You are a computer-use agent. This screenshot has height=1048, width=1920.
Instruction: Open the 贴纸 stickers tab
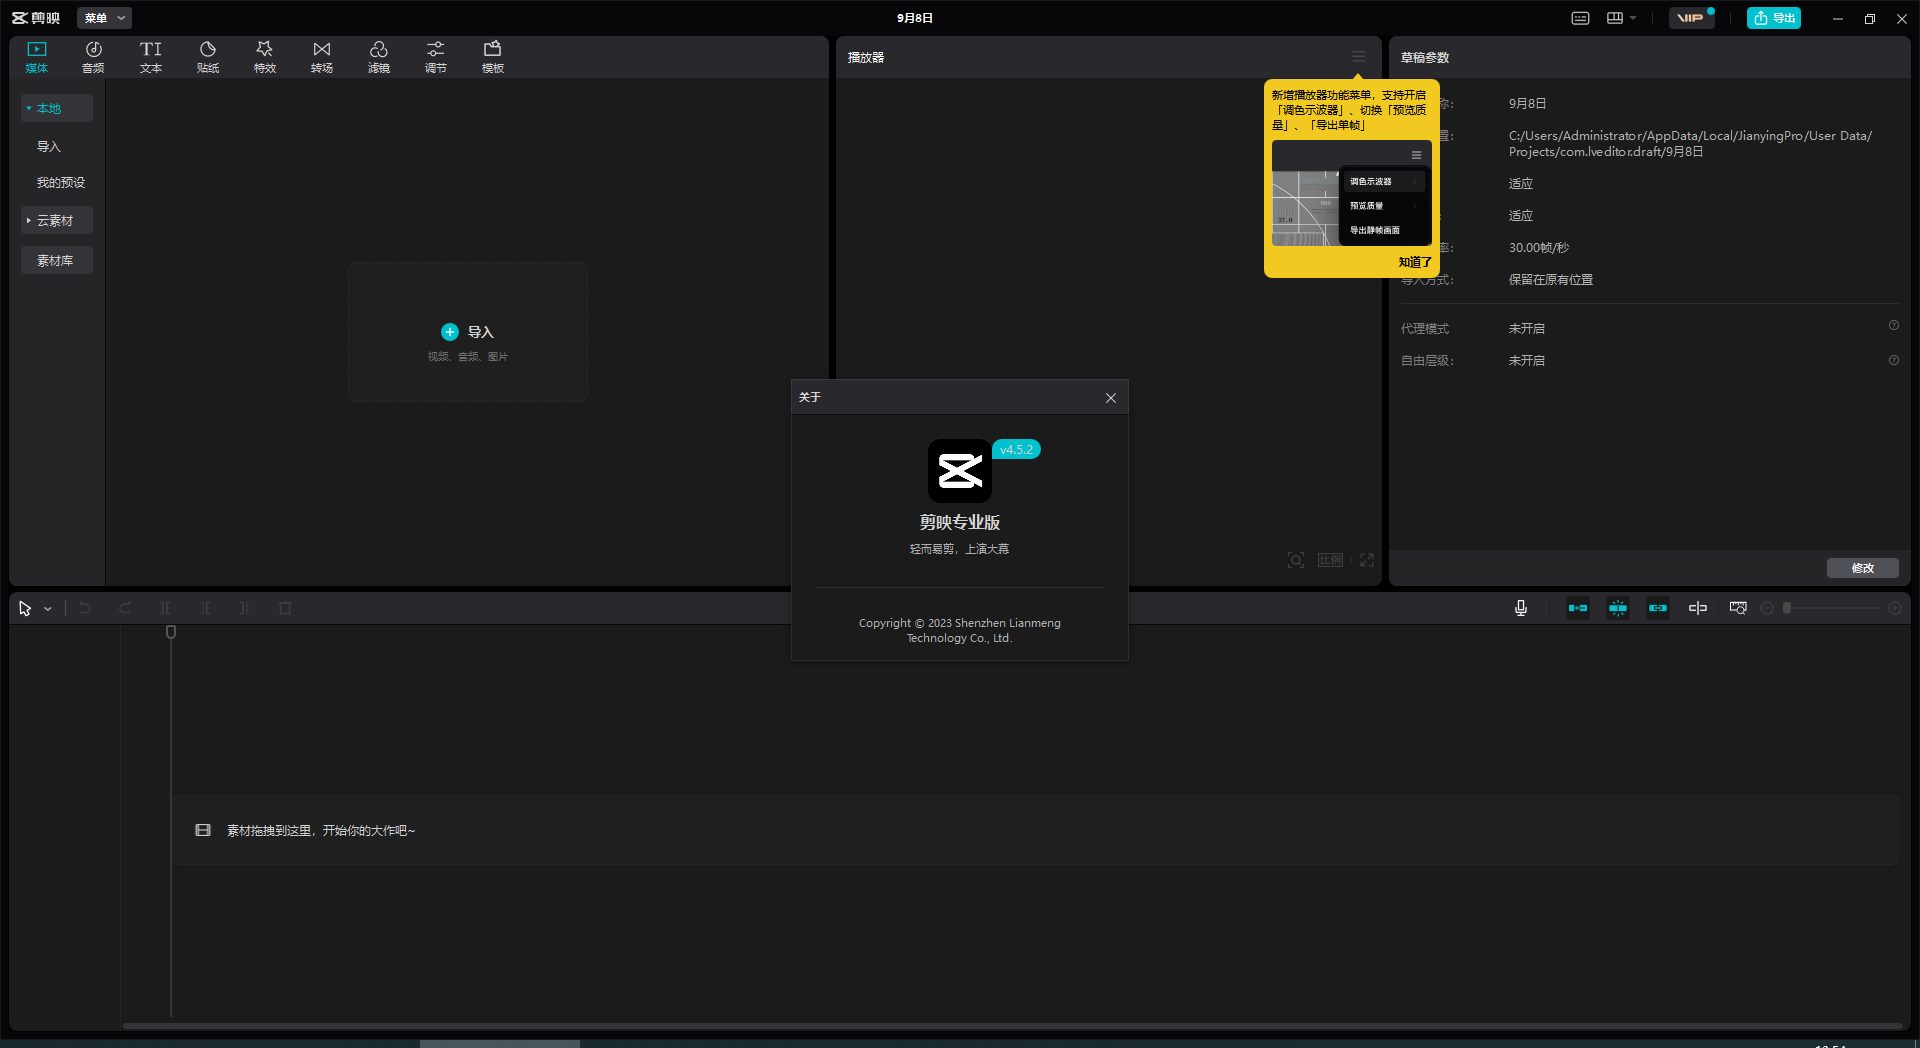(208, 57)
